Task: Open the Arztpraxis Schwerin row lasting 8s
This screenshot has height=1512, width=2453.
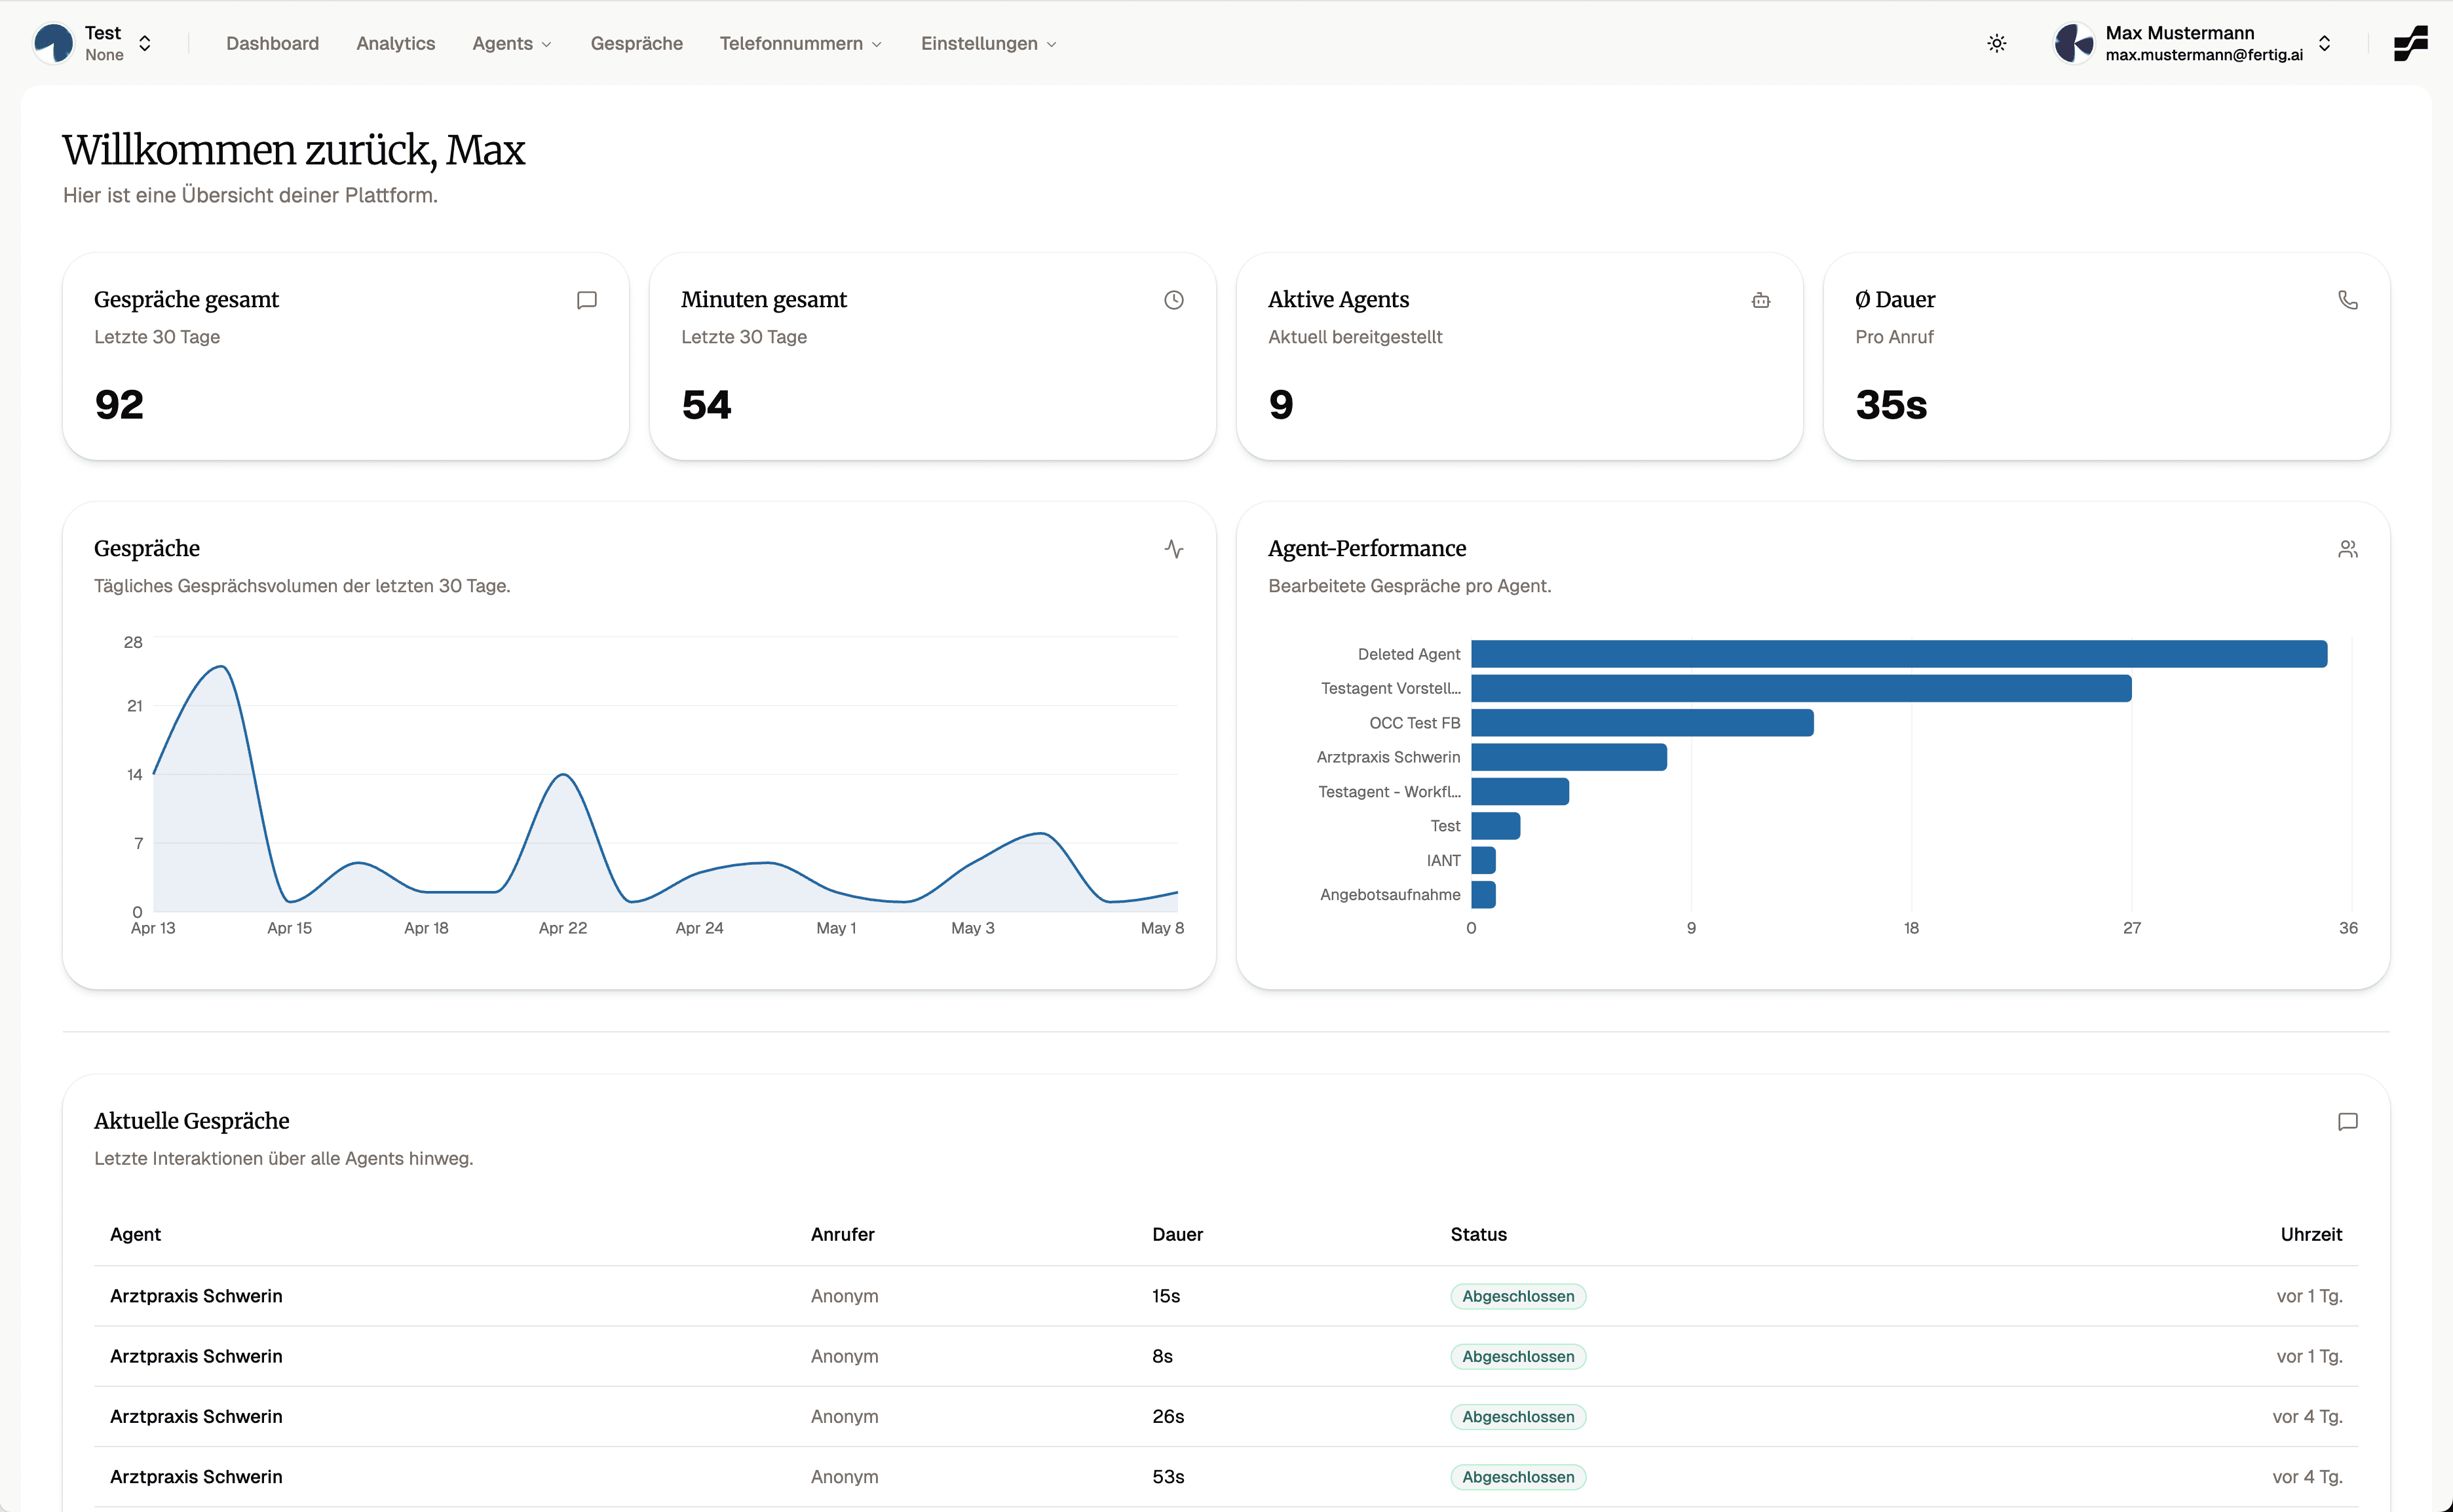Action: click(1226, 1356)
